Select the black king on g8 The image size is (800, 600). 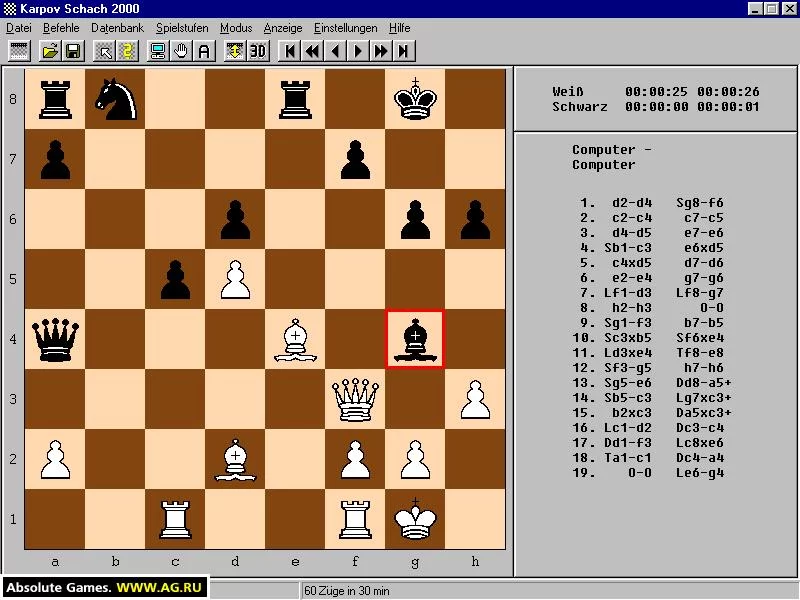coord(415,99)
